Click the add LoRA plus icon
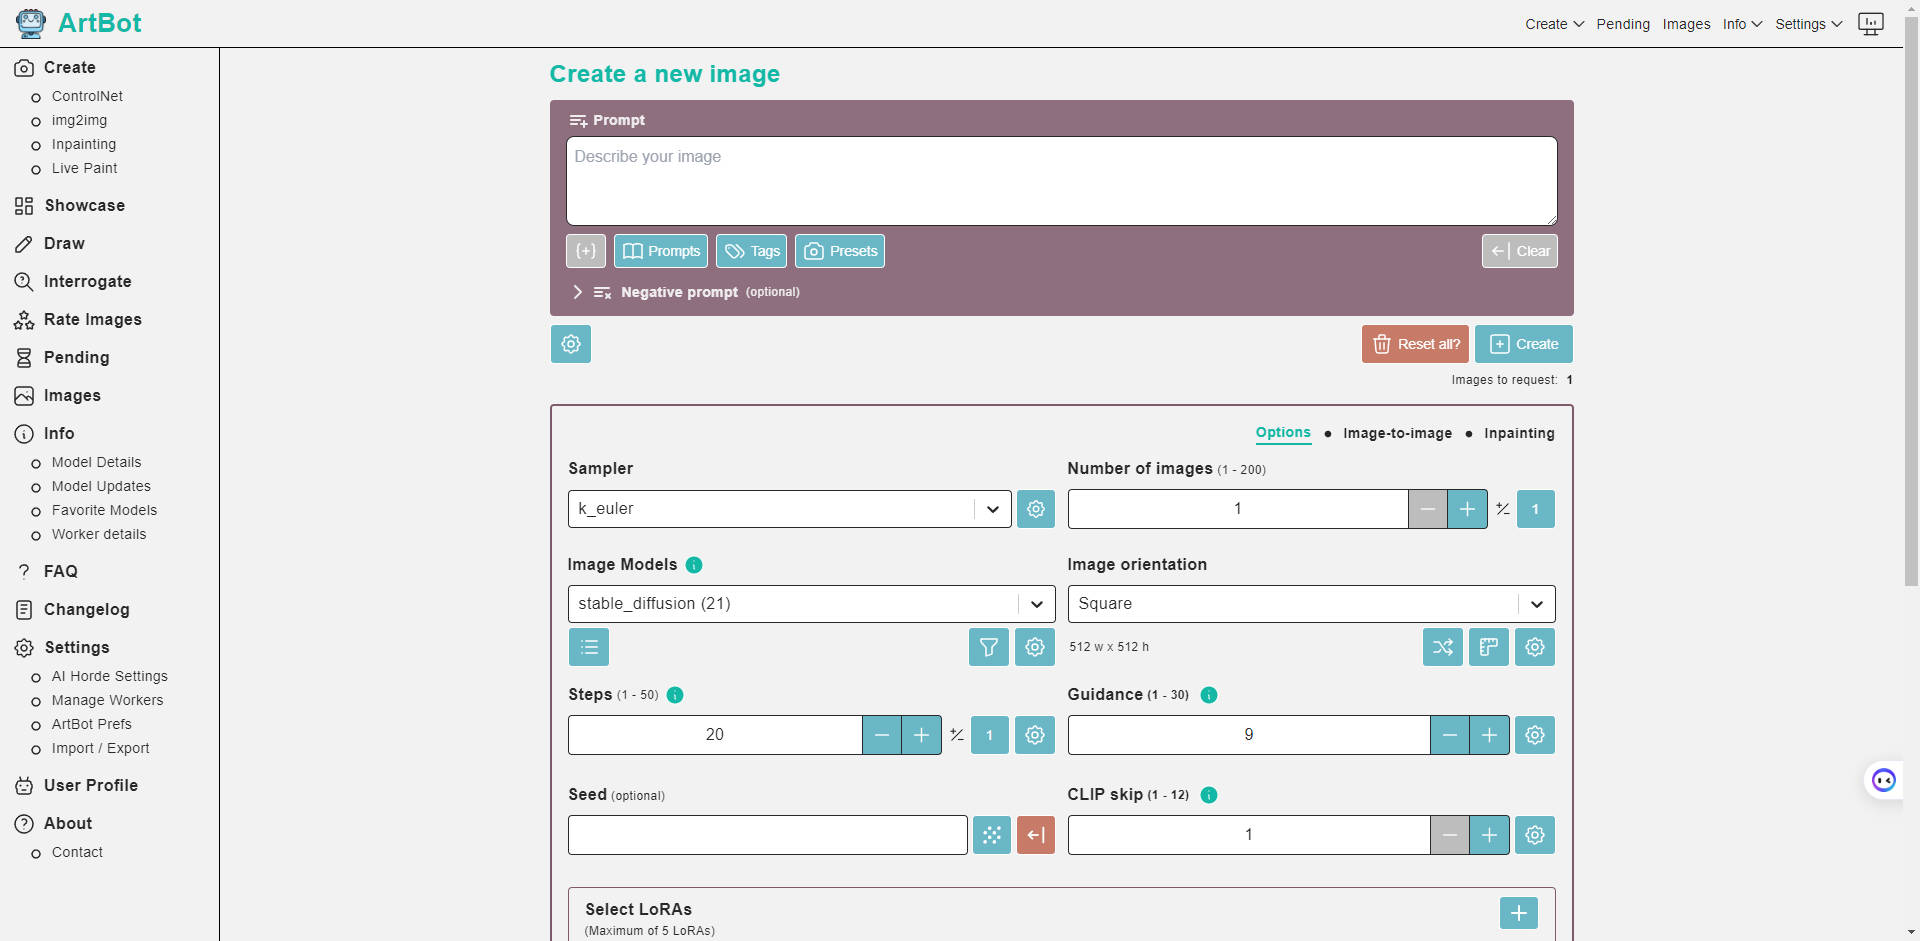Screen dimensions: 1920x941 tap(1518, 913)
